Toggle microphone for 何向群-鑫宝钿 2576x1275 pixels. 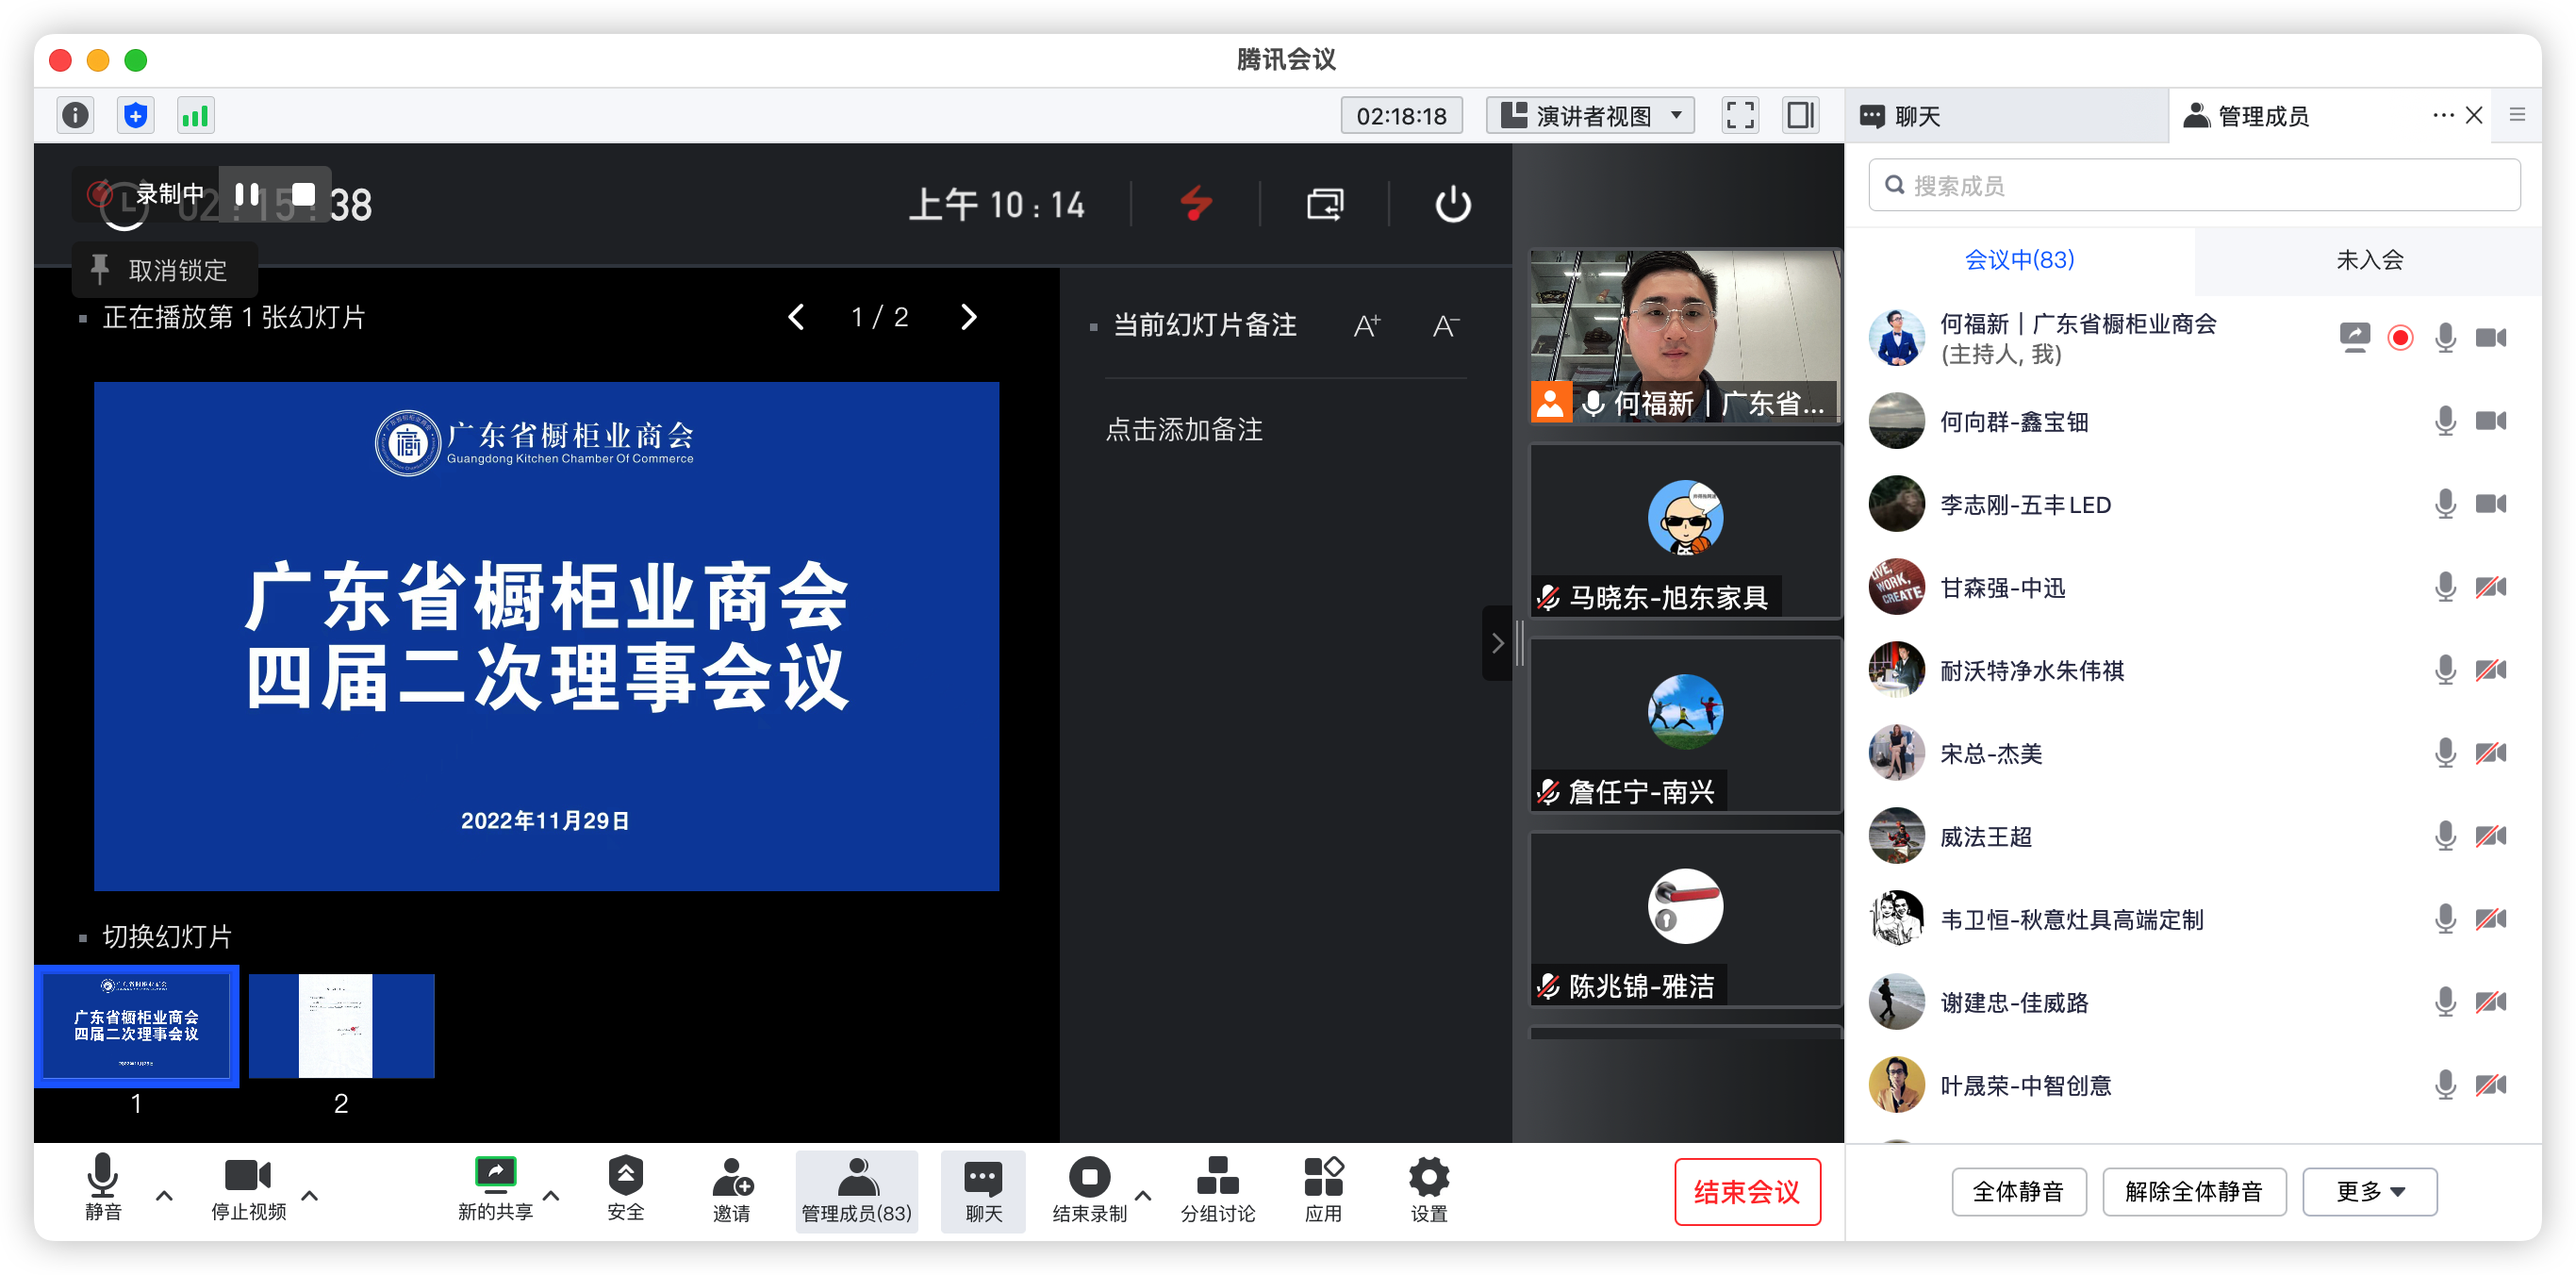[x=2445, y=421]
